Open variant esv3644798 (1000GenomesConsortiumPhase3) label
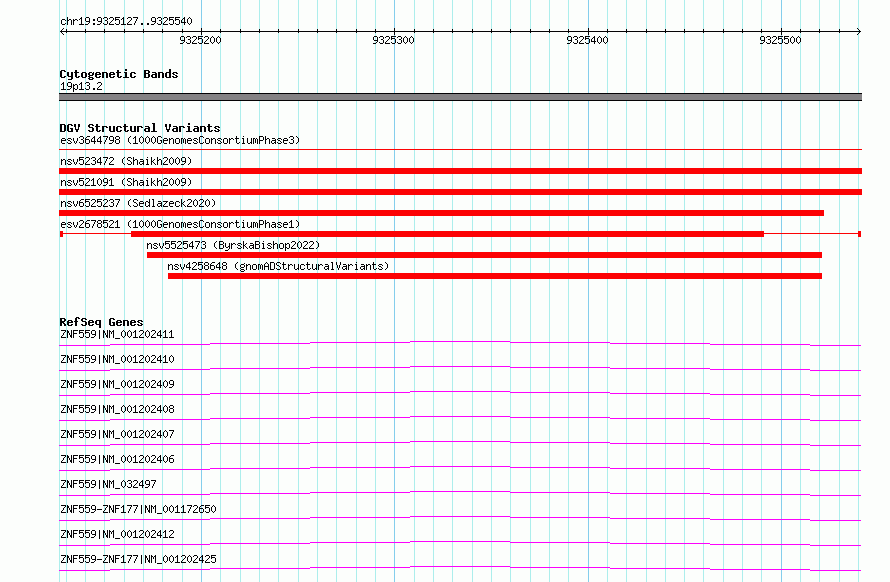Screen dimensions: 890x582 tap(180, 140)
